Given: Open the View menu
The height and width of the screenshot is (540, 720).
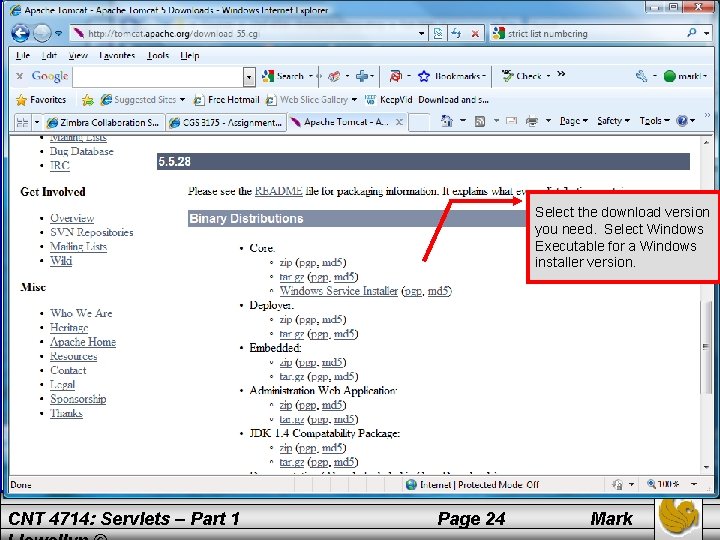Looking at the screenshot, I should click(x=78, y=56).
